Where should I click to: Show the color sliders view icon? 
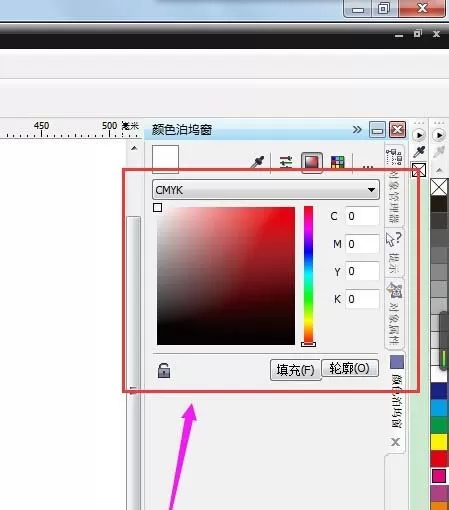[286, 162]
